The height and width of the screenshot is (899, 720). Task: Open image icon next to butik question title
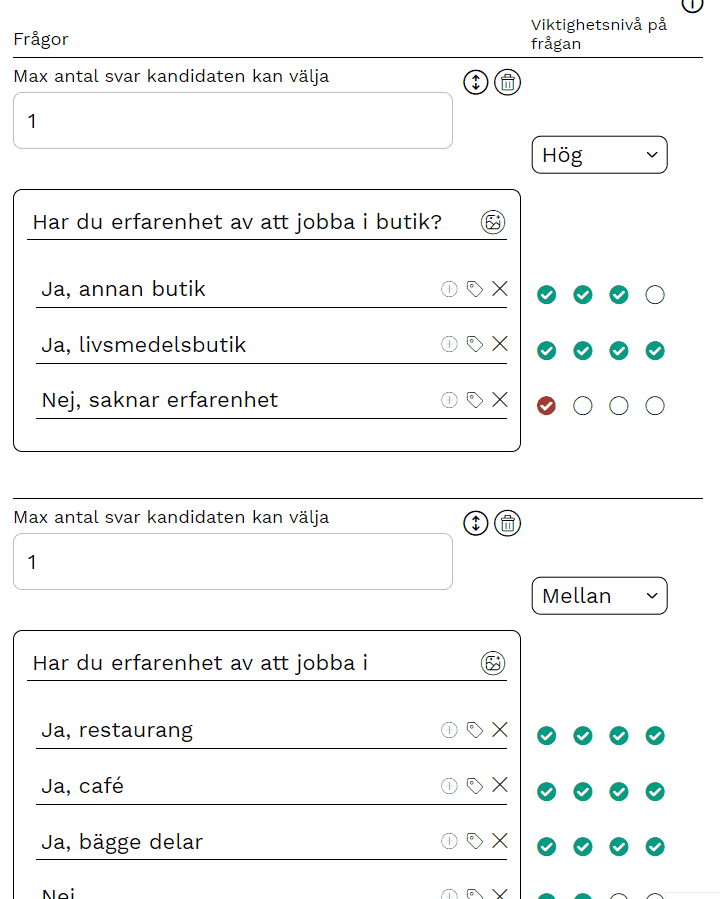tap(492, 221)
